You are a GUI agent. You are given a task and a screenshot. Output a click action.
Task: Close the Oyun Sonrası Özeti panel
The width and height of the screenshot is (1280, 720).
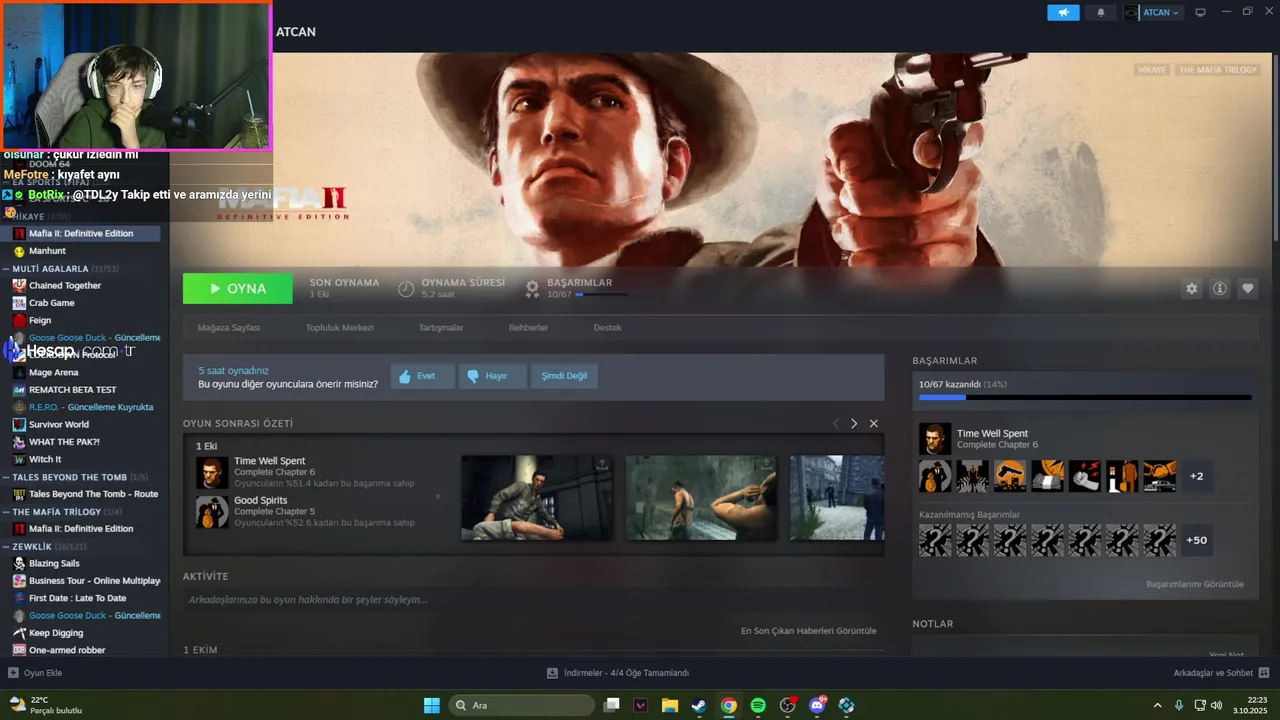pyautogui.click(x=873, y=423)
